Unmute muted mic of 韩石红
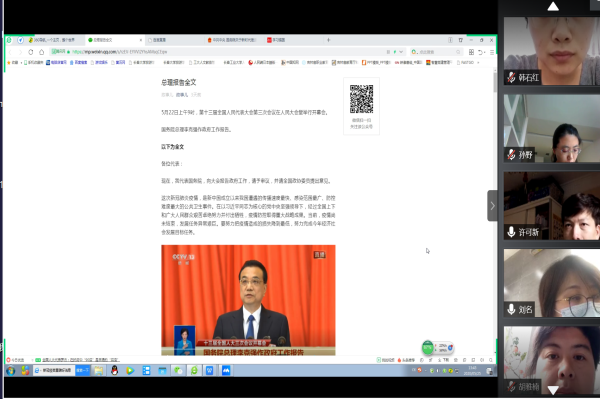 pyautogui.click(x=511, y=77)
